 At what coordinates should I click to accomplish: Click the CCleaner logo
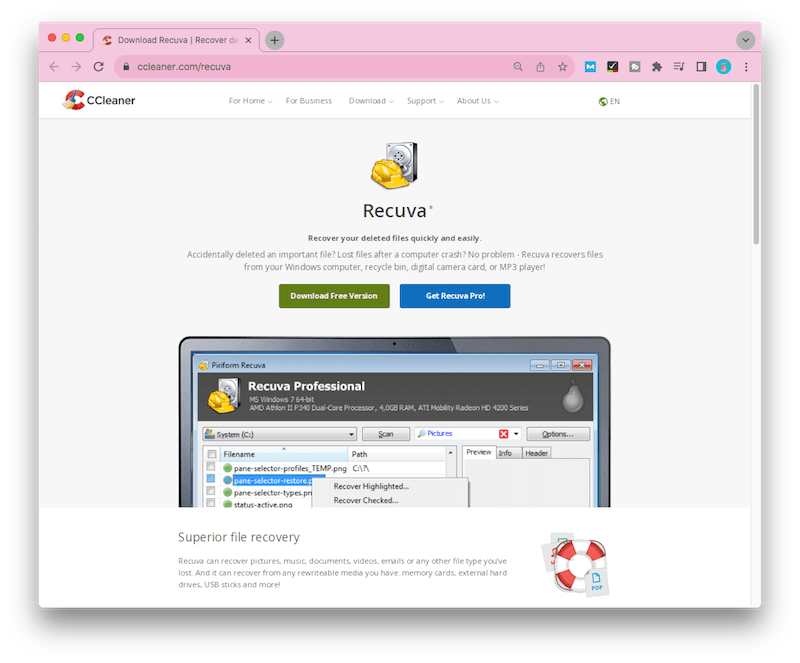(x=99, y=100)
